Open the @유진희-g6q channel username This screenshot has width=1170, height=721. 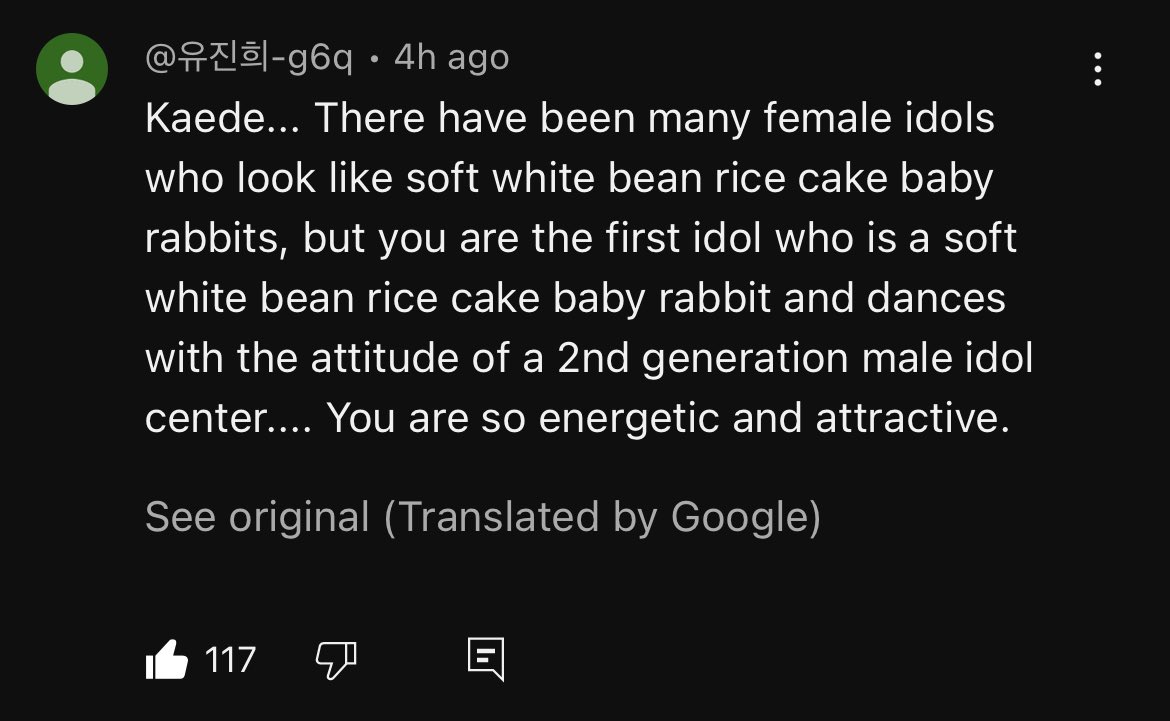pyautogui.click(x=248, y=58)
